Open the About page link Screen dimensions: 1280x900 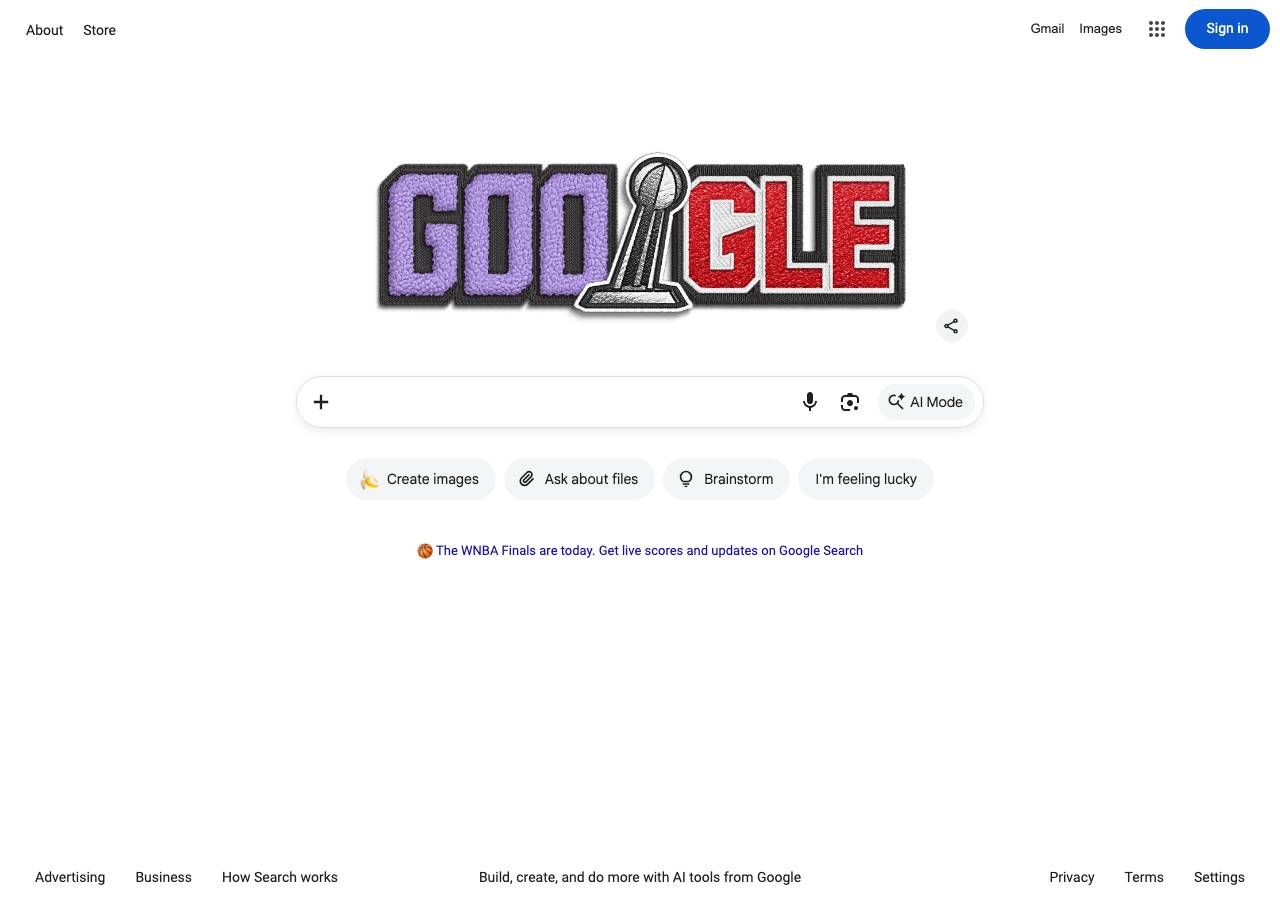45,30
